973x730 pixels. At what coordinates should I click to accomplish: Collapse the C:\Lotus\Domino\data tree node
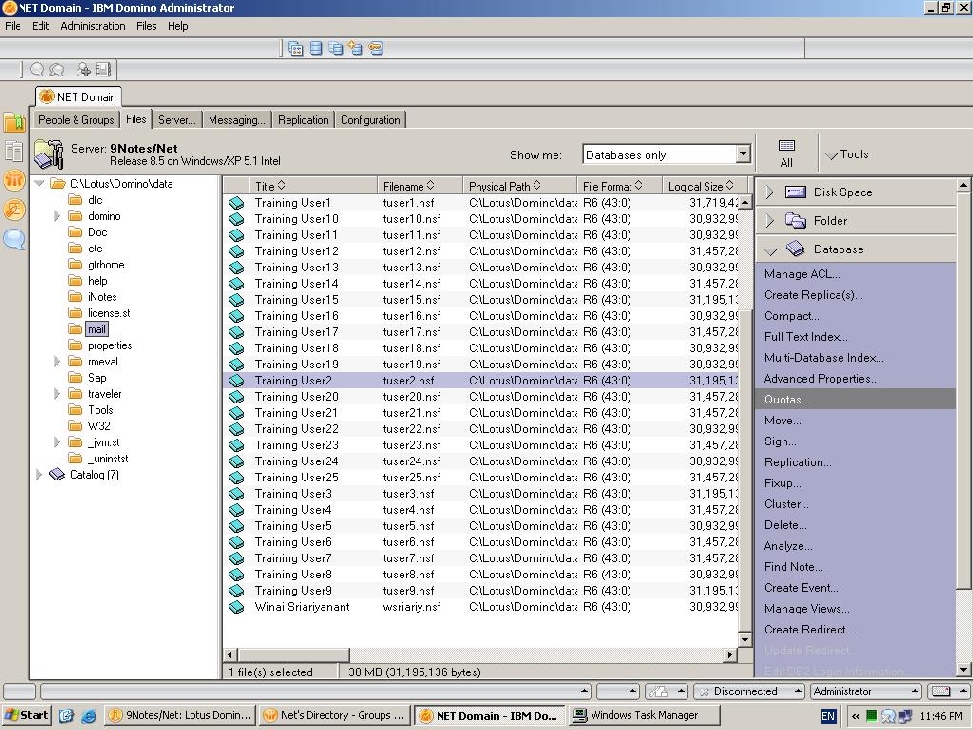pos(39,183)
